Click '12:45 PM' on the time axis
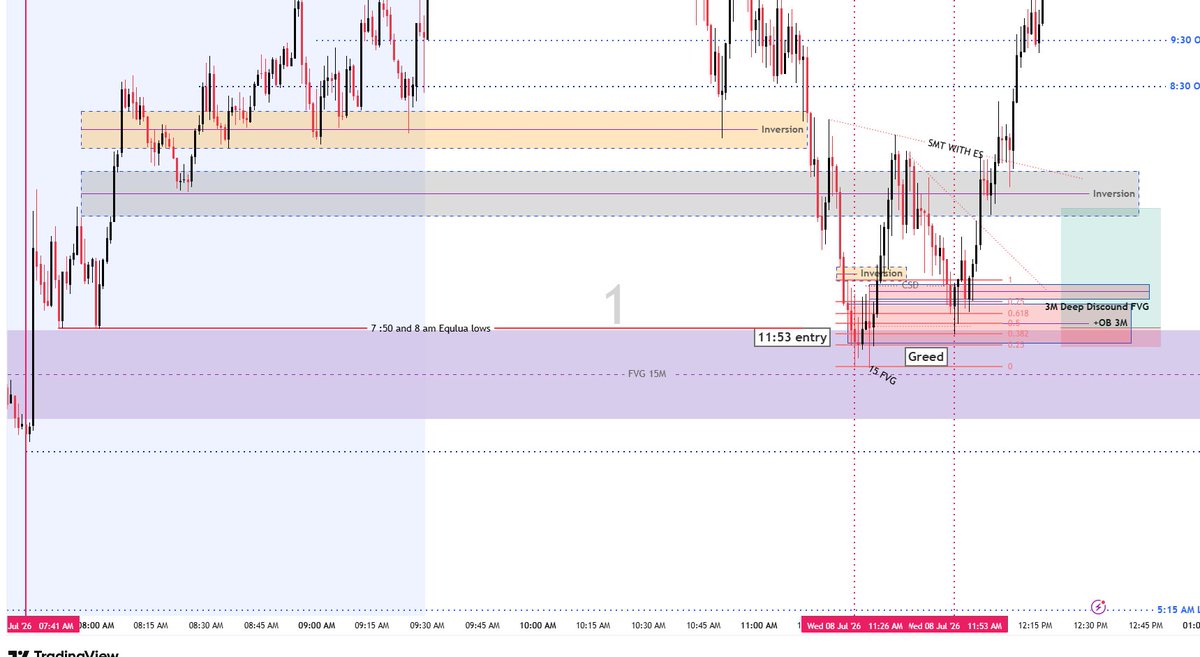The width and height of the screenshot is (1200, 657). 1145,626
